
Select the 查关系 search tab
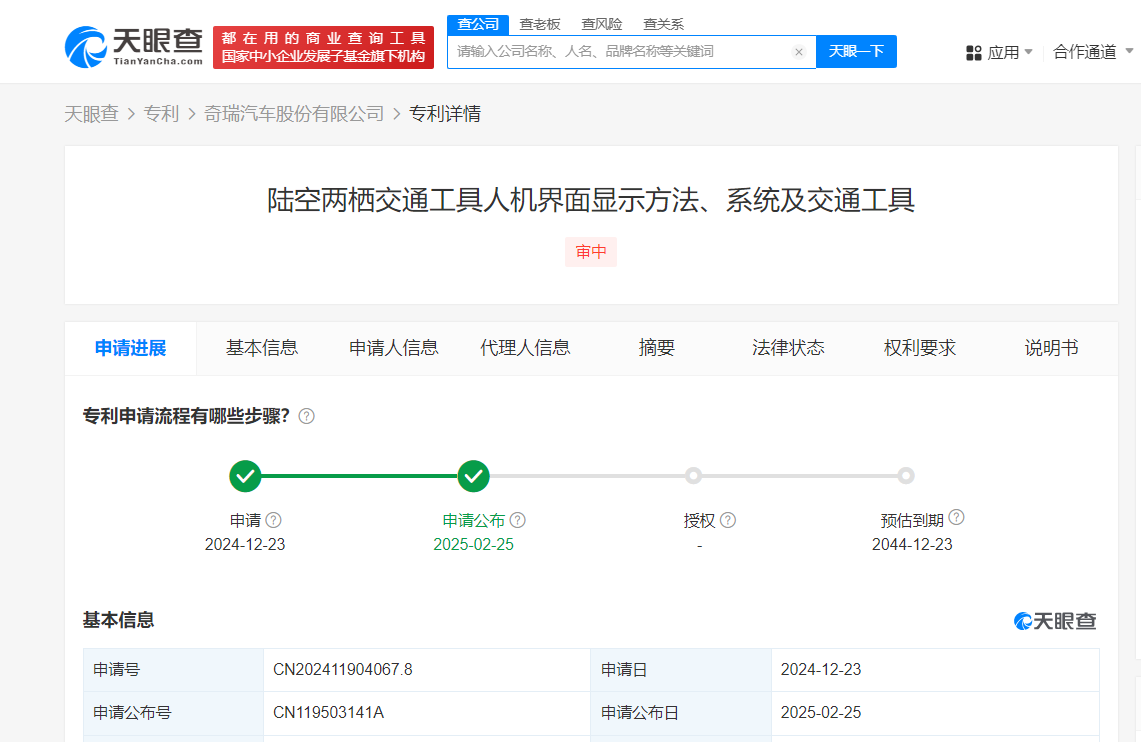[664, 25]
